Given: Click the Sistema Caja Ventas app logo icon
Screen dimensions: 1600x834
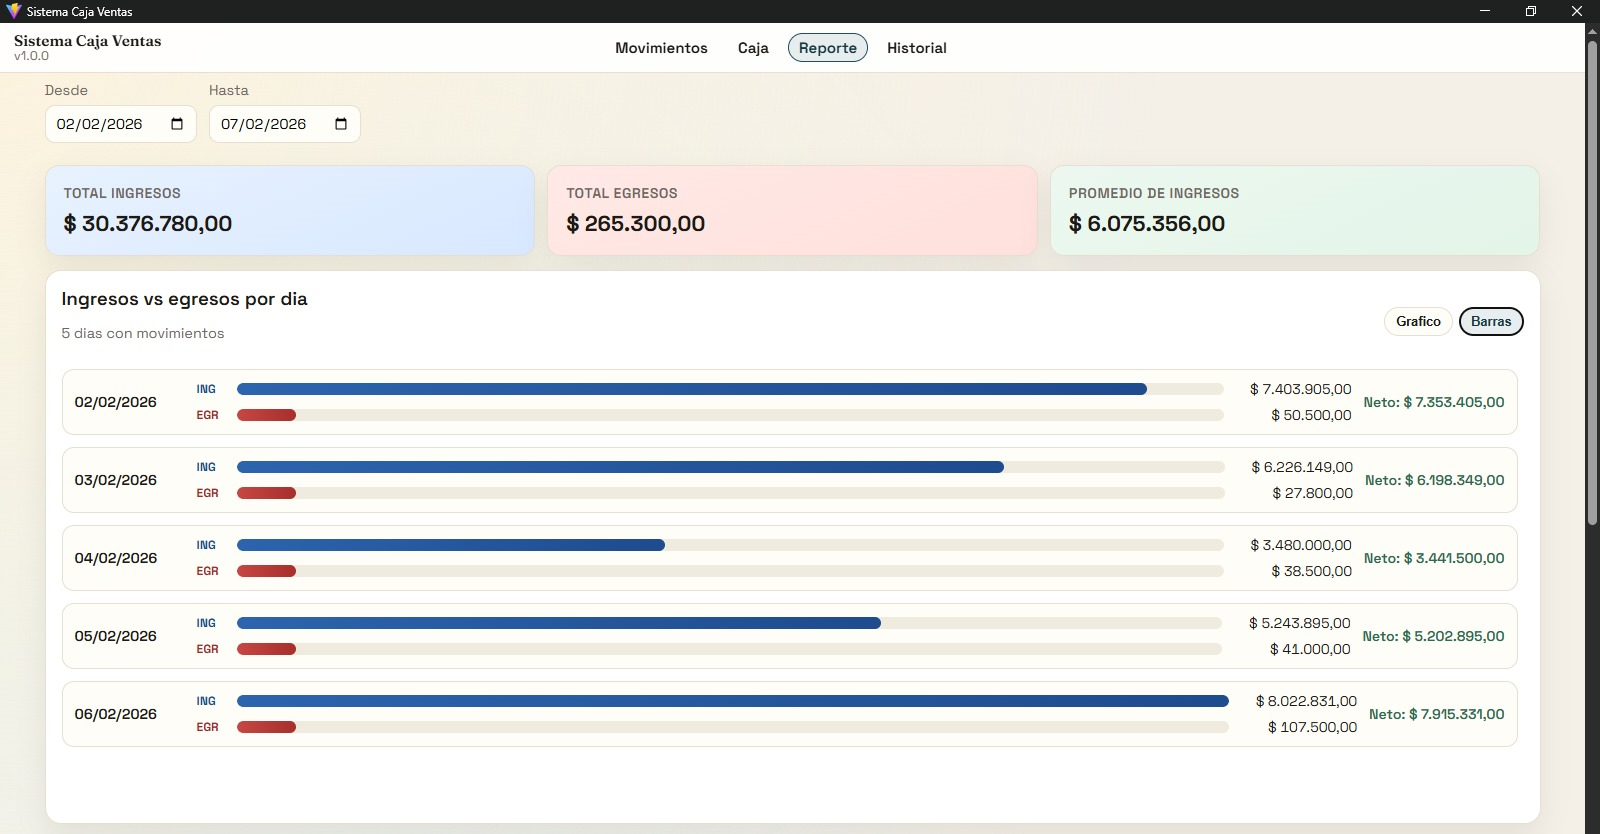Looking at the screenshot, I should (x=13, y=11).
